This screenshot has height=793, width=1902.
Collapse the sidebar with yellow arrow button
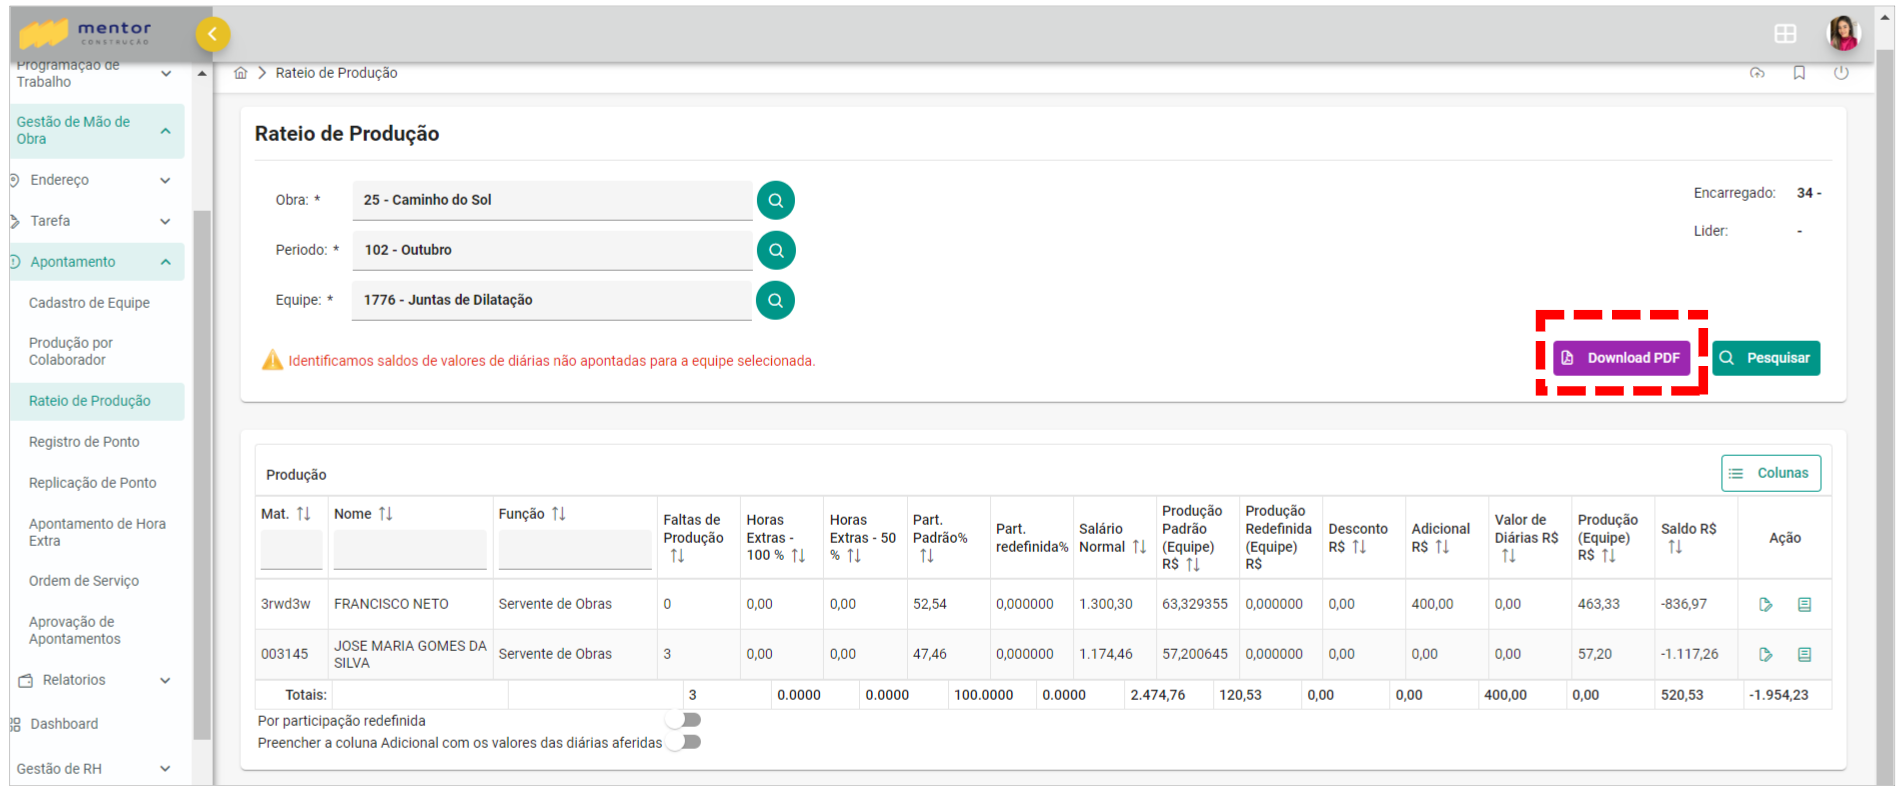pyautogui.click(x=212, y=34)
